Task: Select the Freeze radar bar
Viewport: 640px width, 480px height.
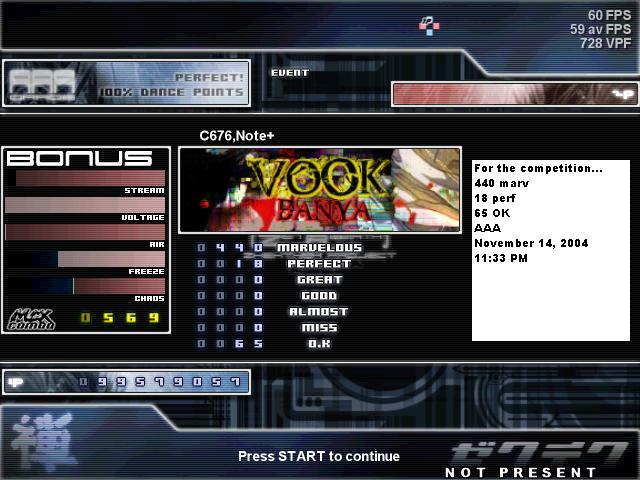Action: 85,259
